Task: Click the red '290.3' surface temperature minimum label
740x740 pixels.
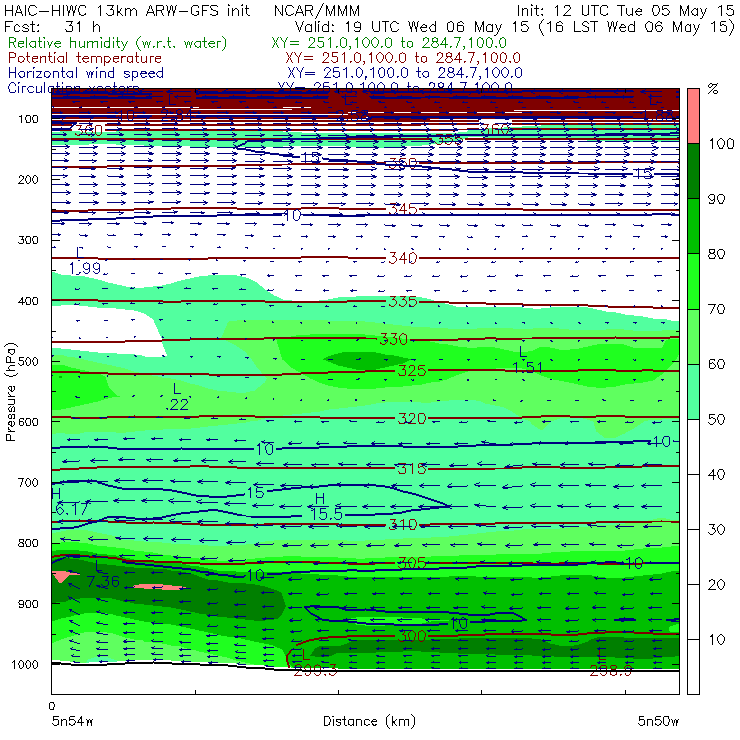Action: [315, 670]
